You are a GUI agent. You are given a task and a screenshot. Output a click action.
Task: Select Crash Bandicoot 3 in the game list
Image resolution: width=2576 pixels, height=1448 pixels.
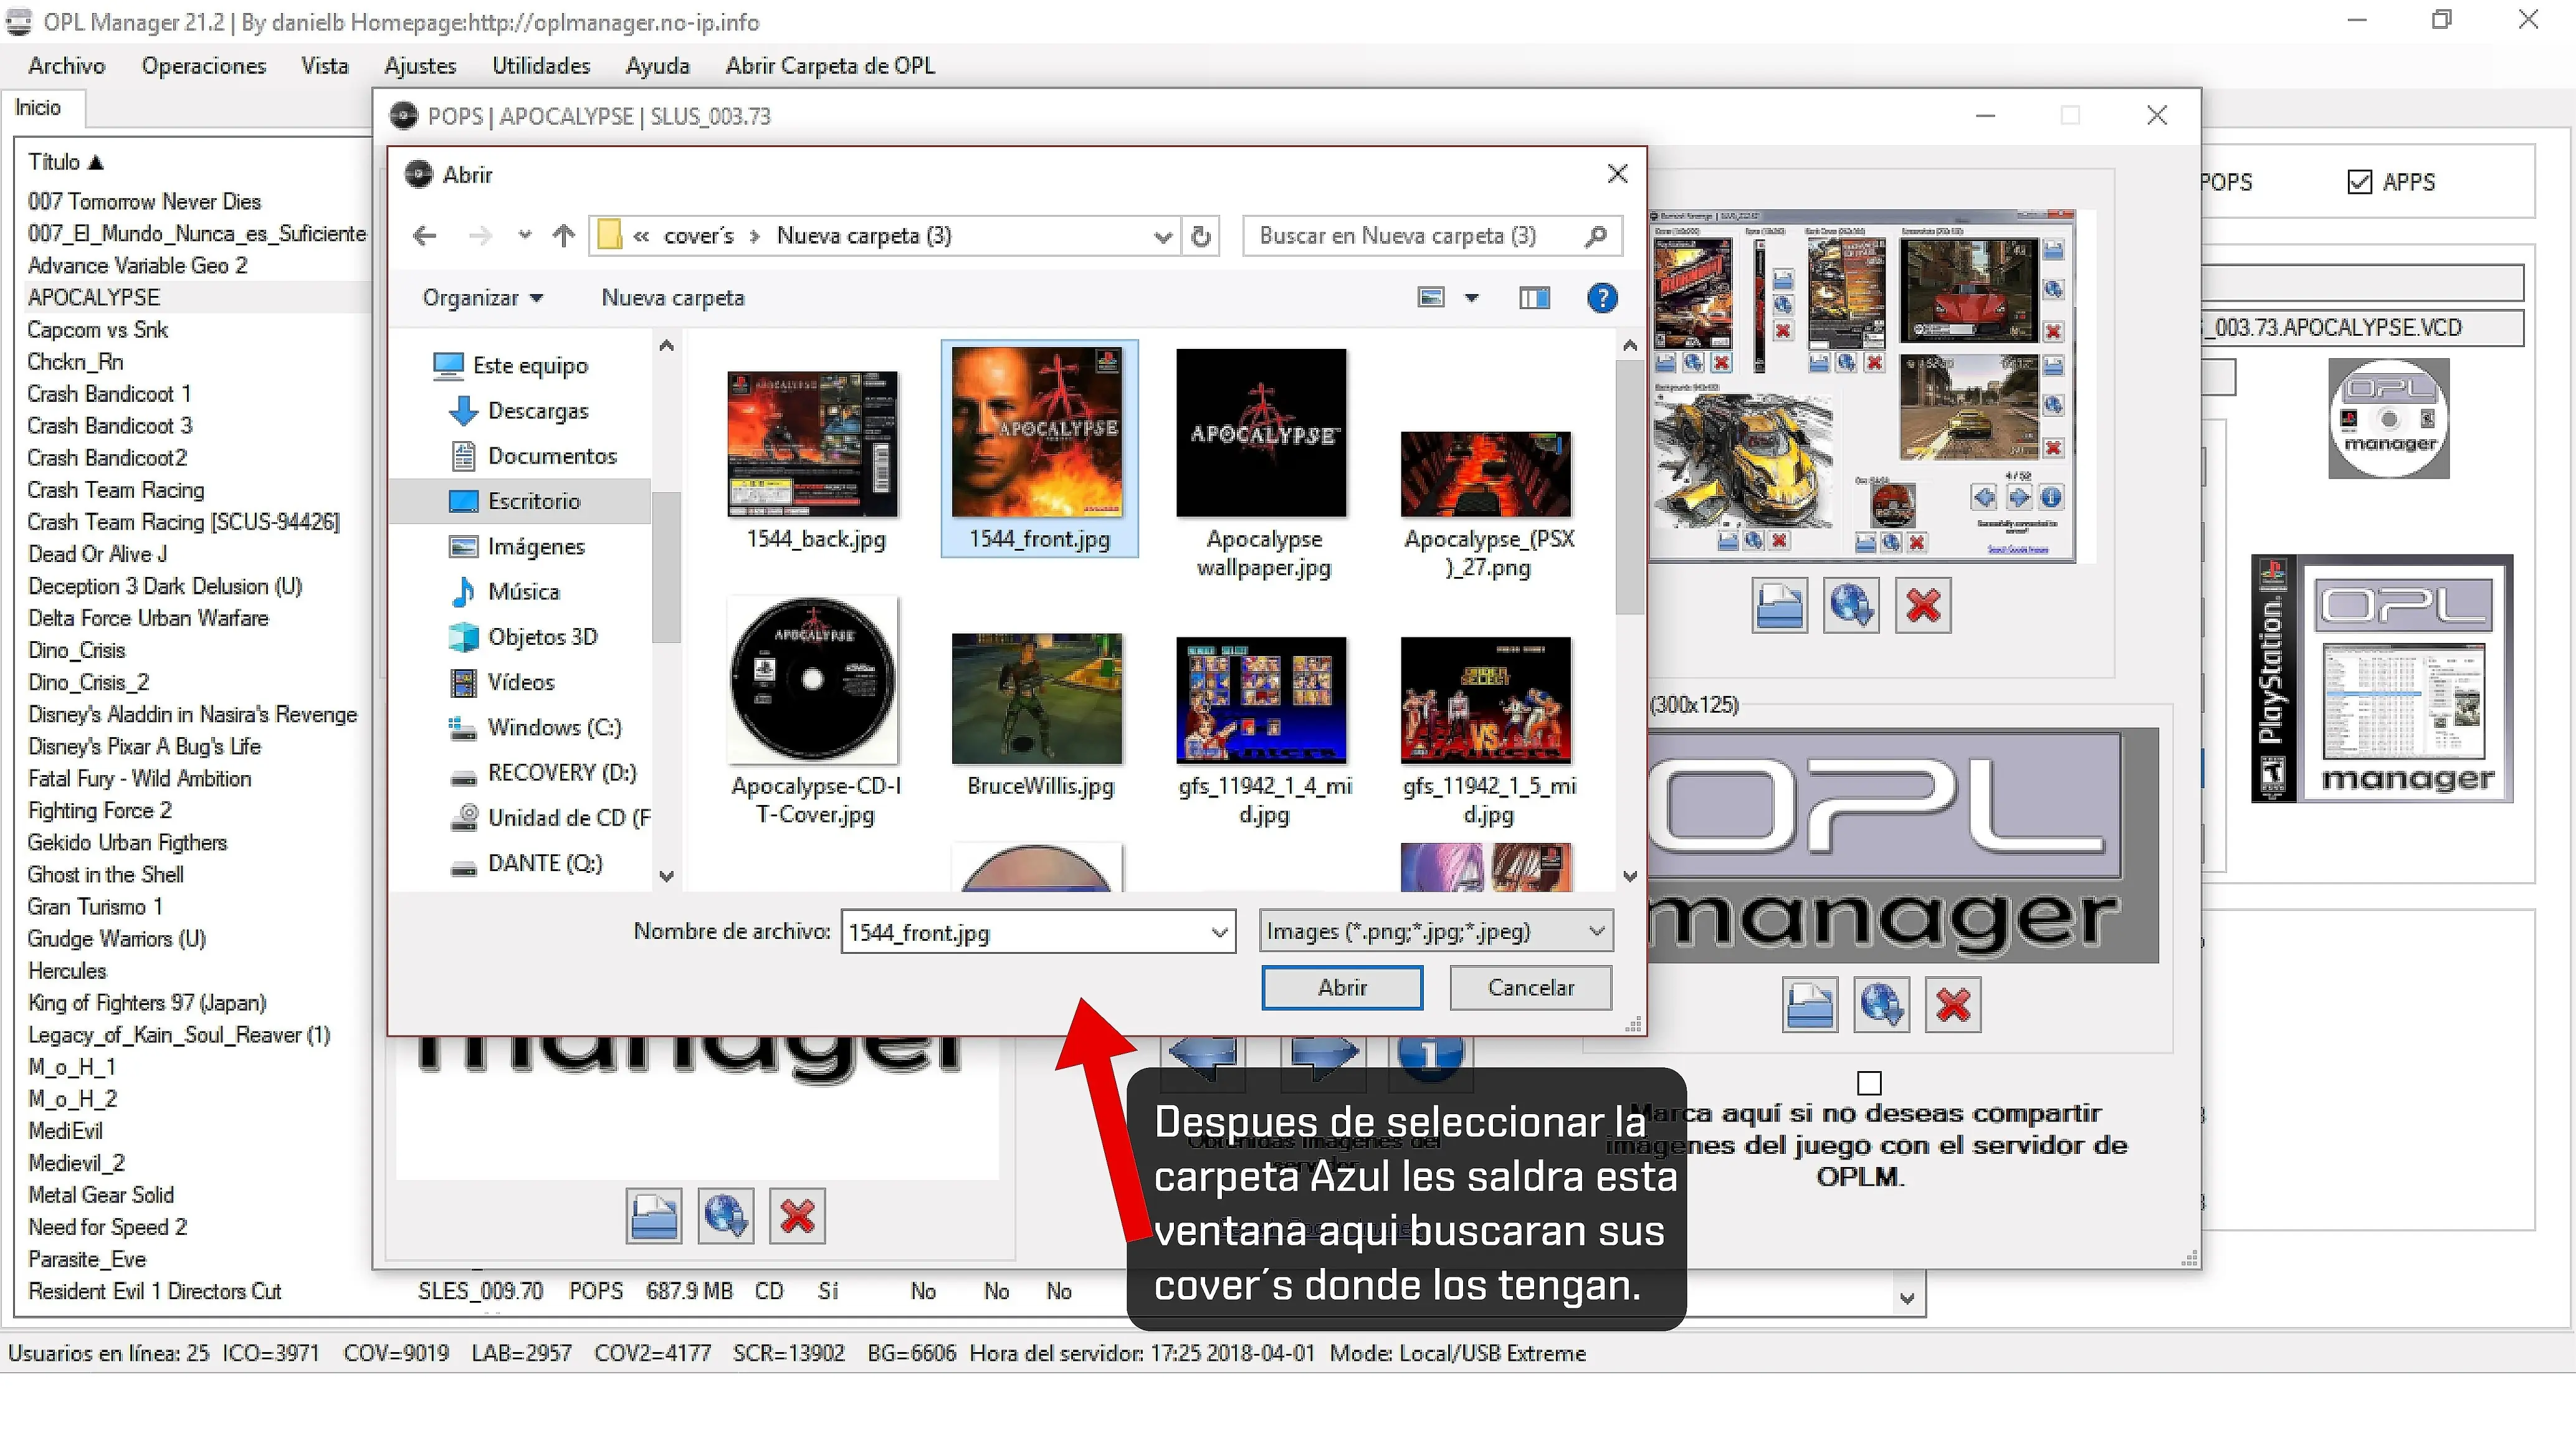(x=110, y=426)
